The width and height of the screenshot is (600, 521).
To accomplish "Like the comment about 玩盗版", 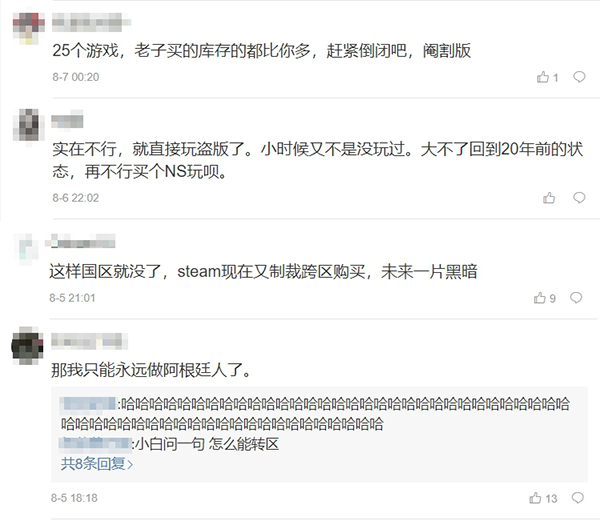I will 549,198.
